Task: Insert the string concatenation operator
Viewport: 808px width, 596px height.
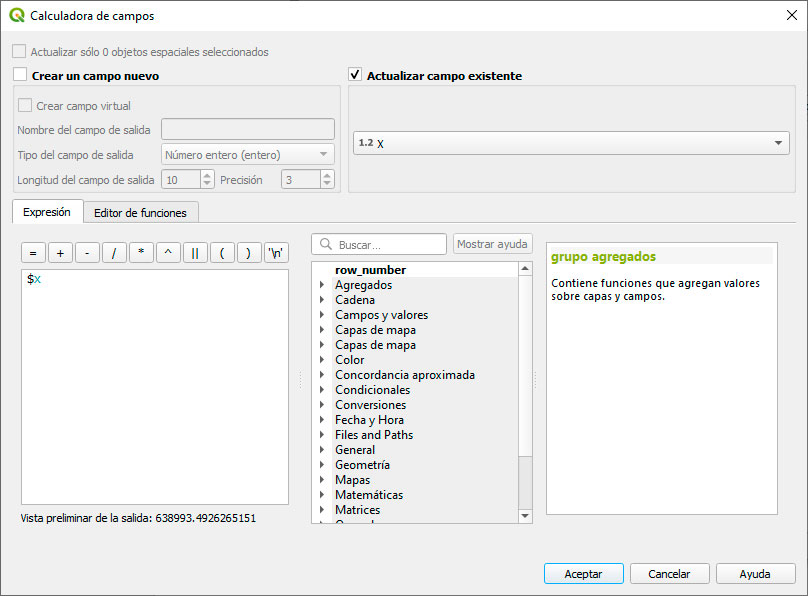Action: 195,253
